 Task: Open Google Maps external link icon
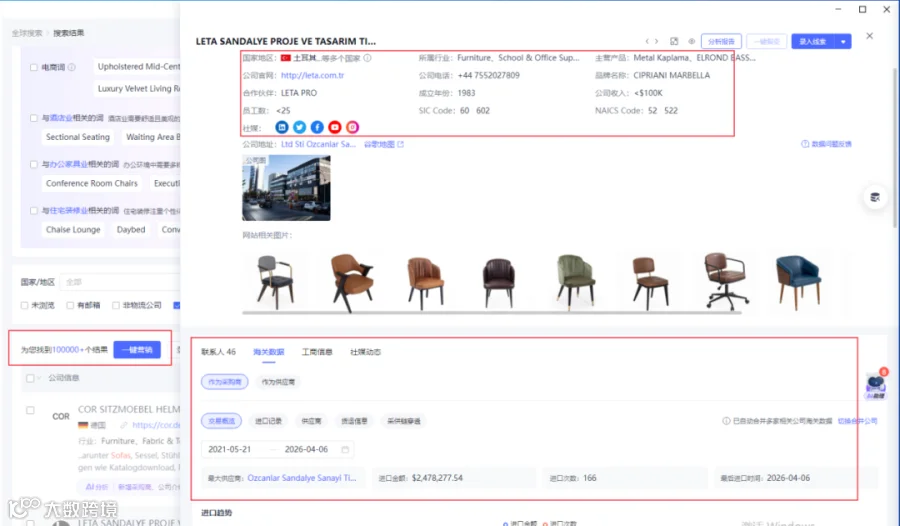(401, 144)
